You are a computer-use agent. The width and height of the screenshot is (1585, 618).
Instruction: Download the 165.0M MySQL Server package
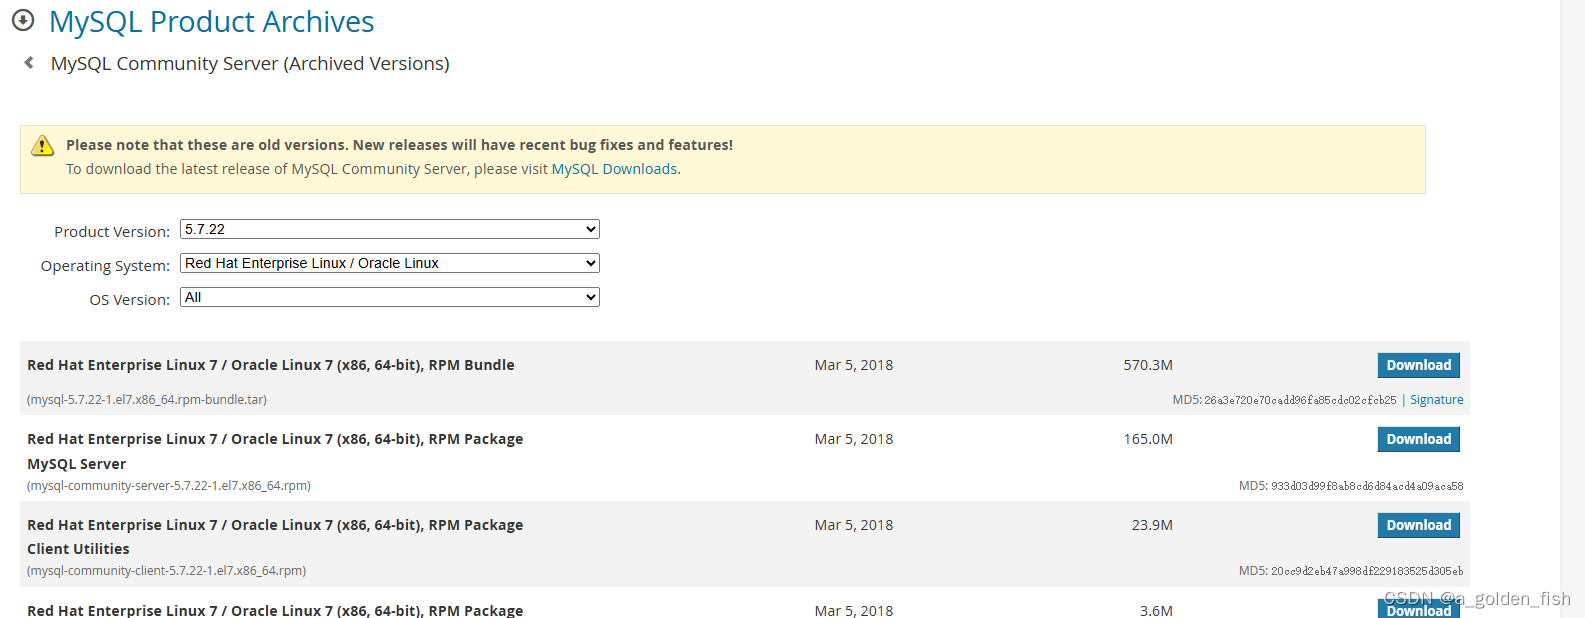tap(1418, 439)
